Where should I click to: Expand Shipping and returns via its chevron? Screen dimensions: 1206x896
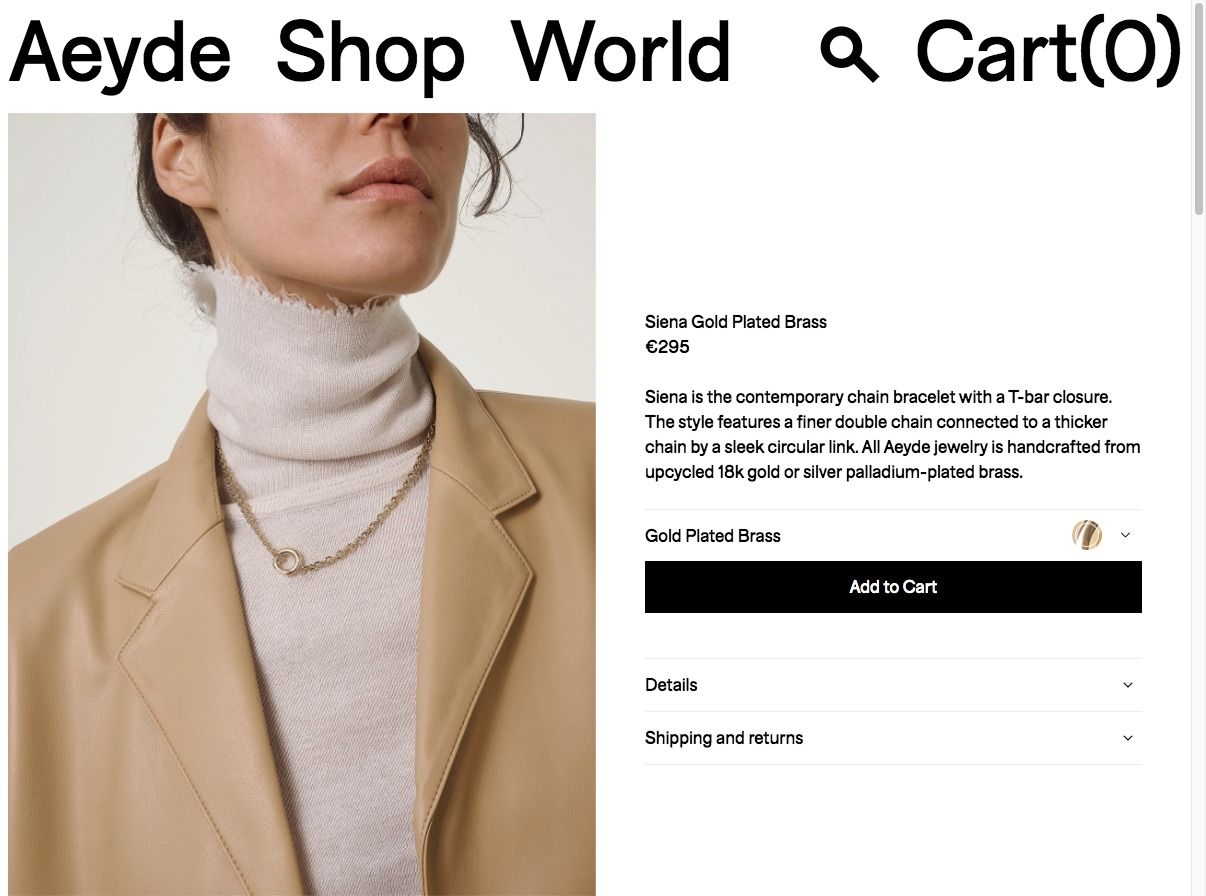point(1128,738)
